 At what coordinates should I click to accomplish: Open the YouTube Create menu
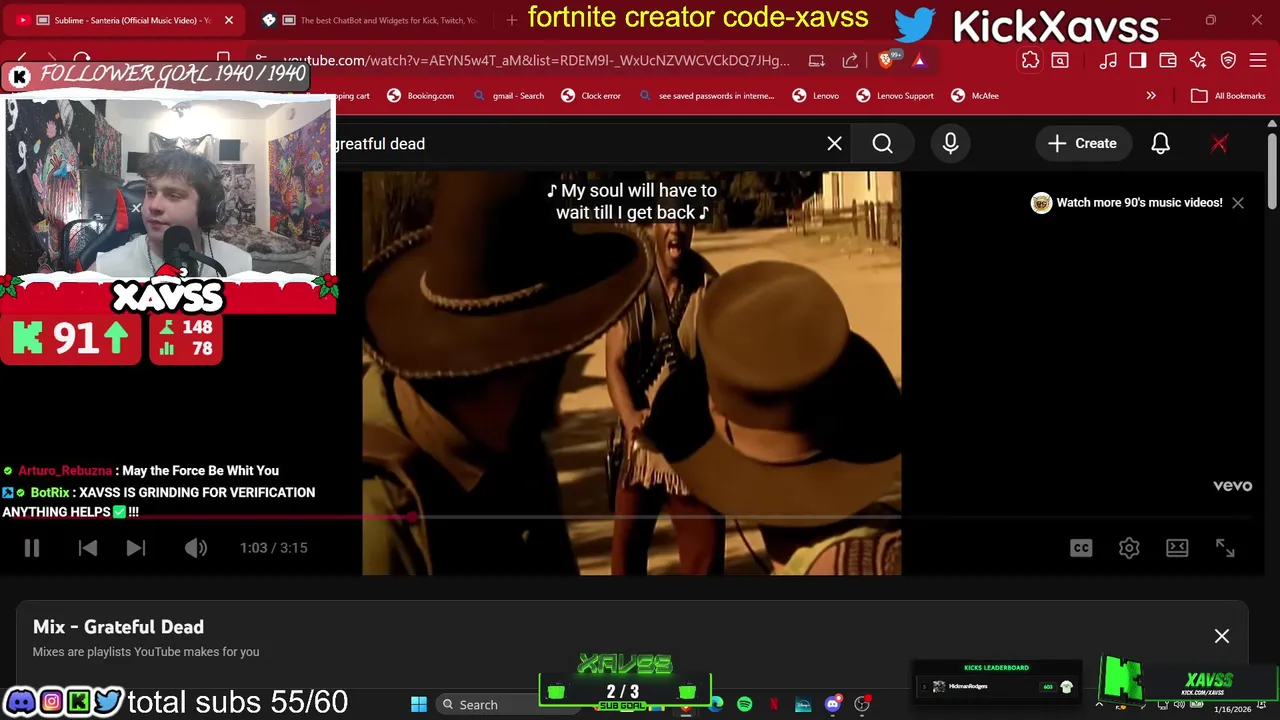tap(1082, 144)
